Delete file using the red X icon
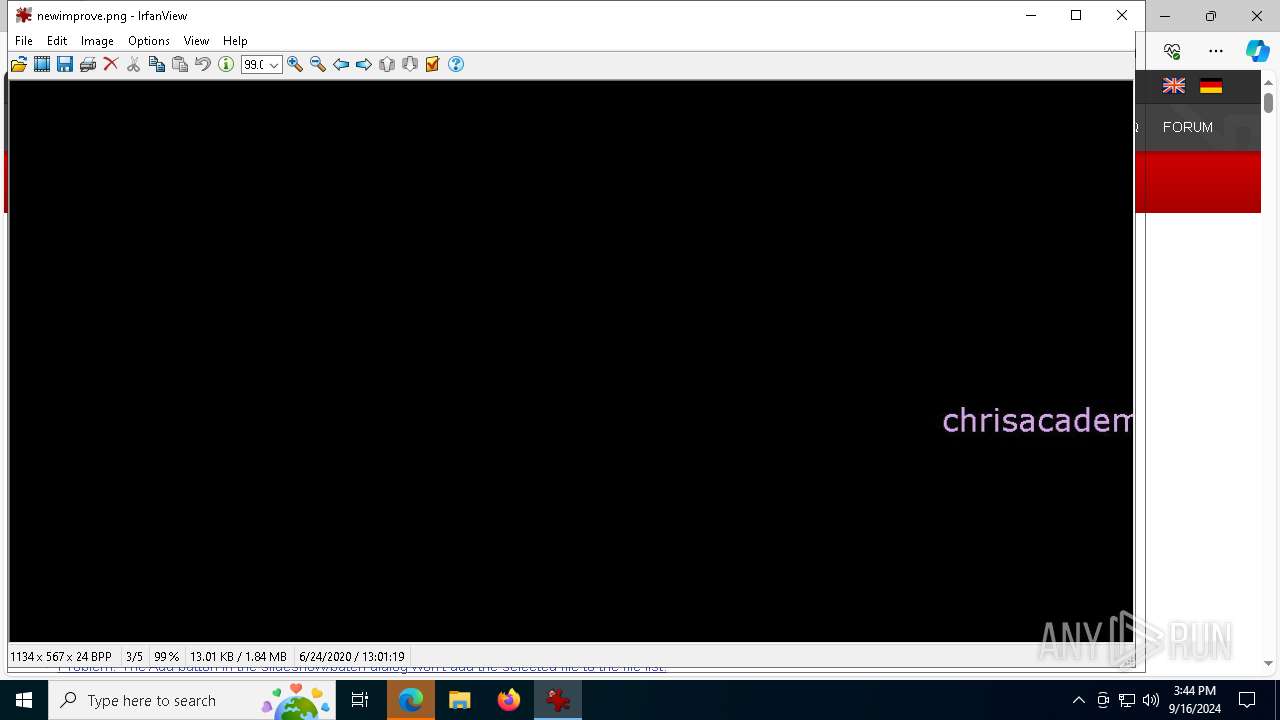 (x=111, y=64)
